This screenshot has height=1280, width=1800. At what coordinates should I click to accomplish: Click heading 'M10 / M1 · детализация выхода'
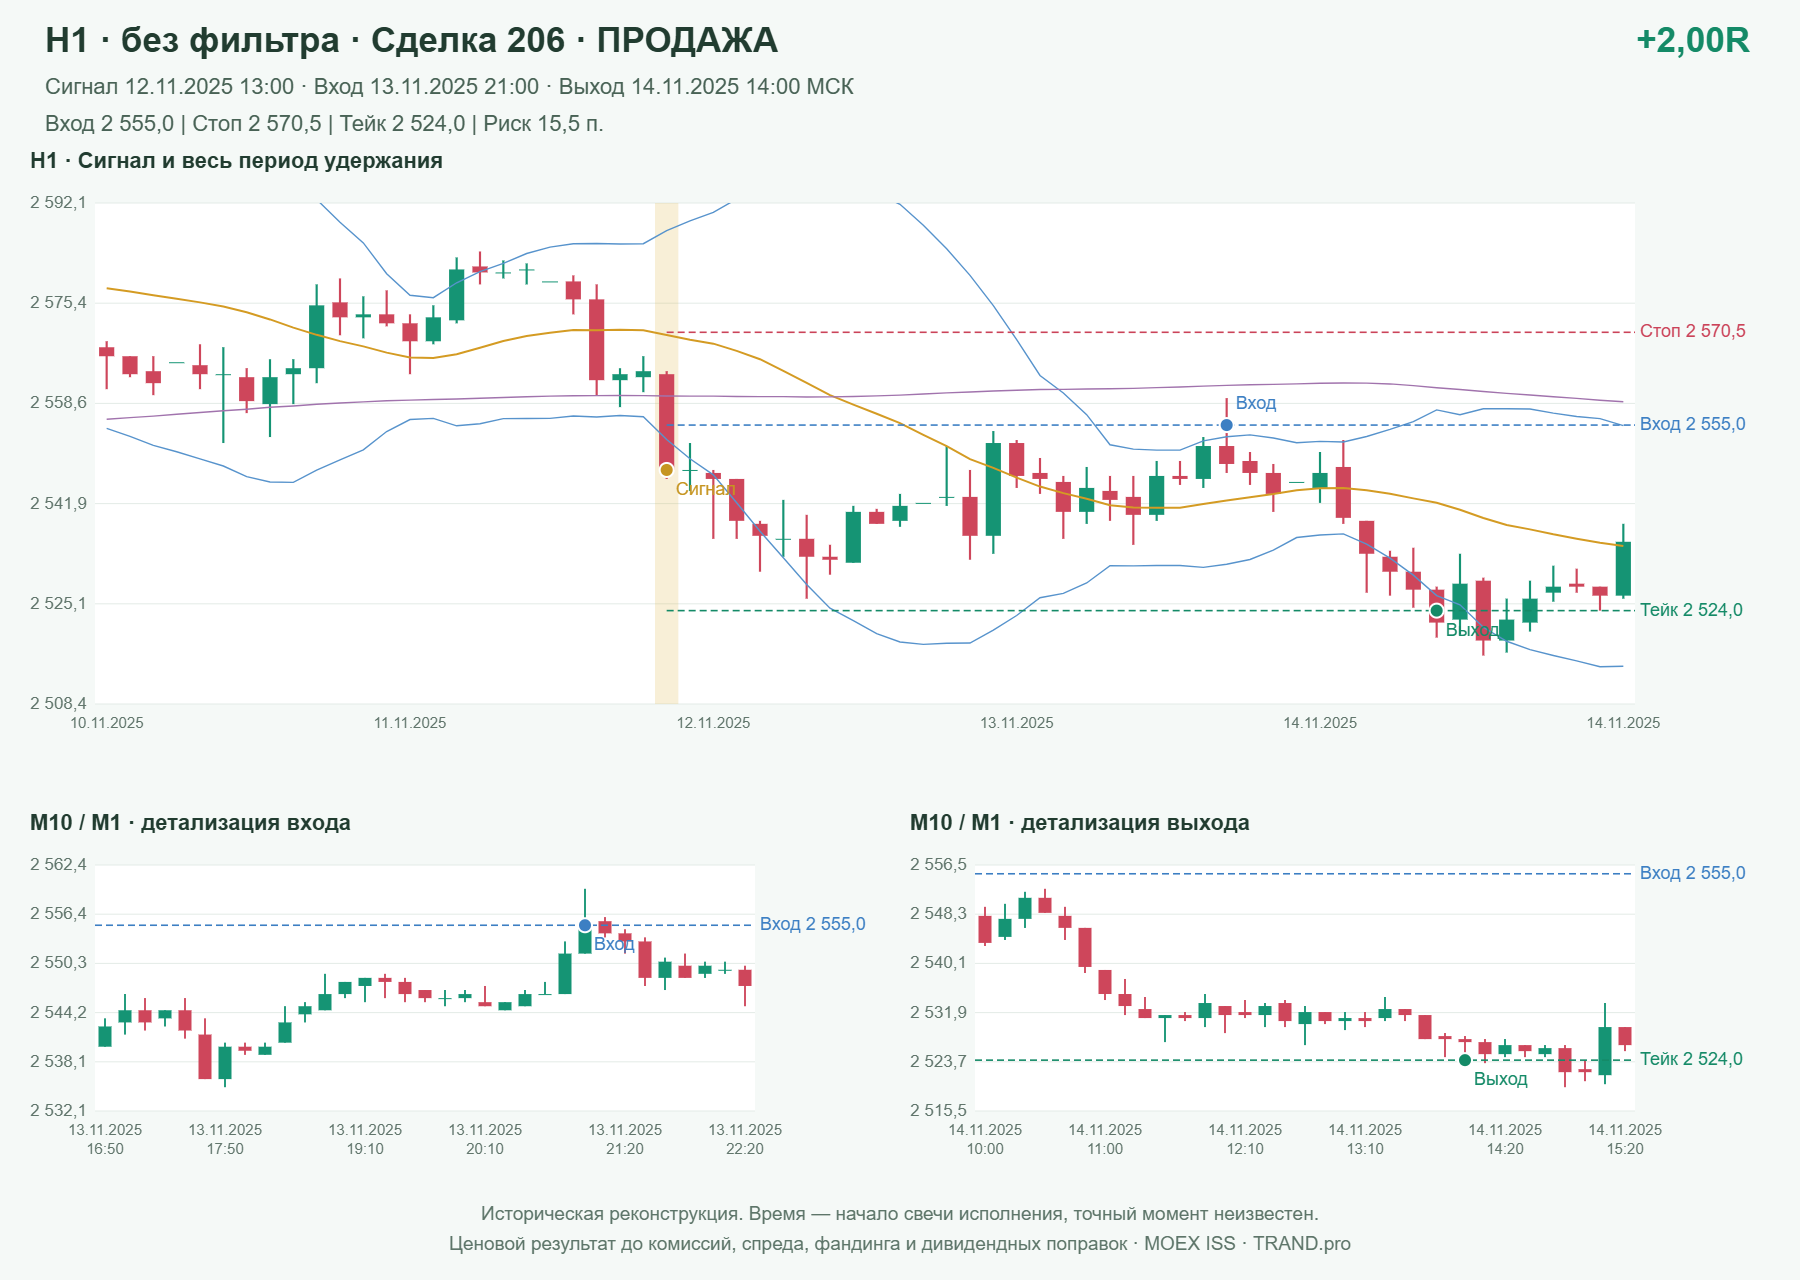pyautogui.click(x=1079, y=823)
